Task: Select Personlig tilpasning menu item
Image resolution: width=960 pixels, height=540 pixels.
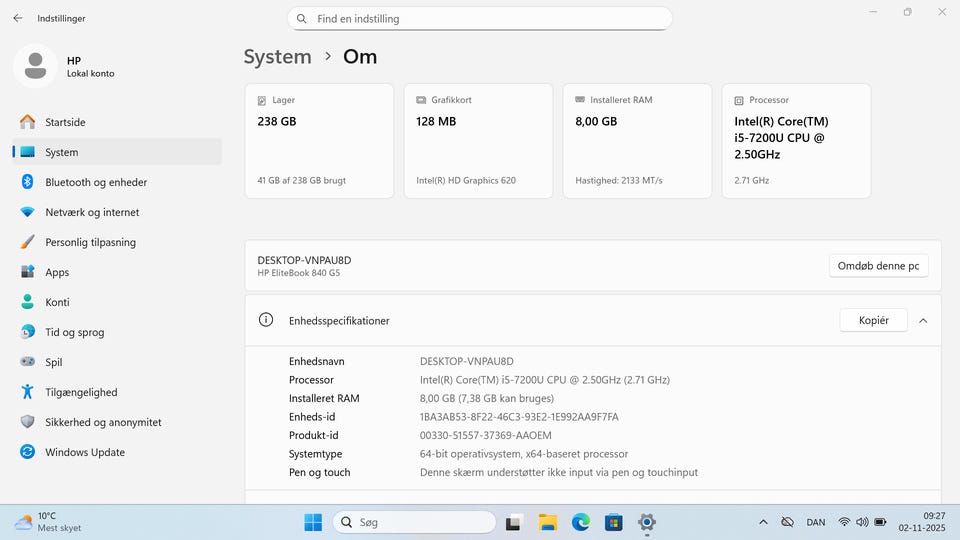Action: (x=90, y=242)
